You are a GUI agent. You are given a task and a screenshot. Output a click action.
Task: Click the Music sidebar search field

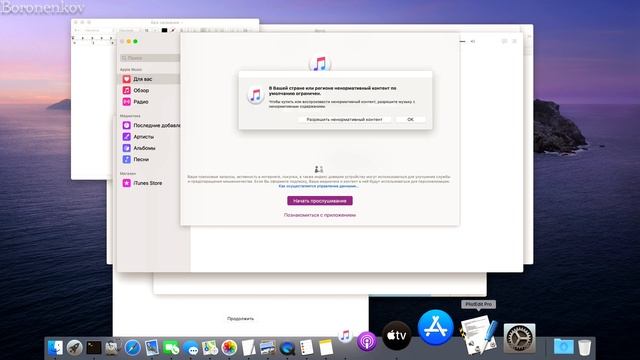tap(150, 58)
